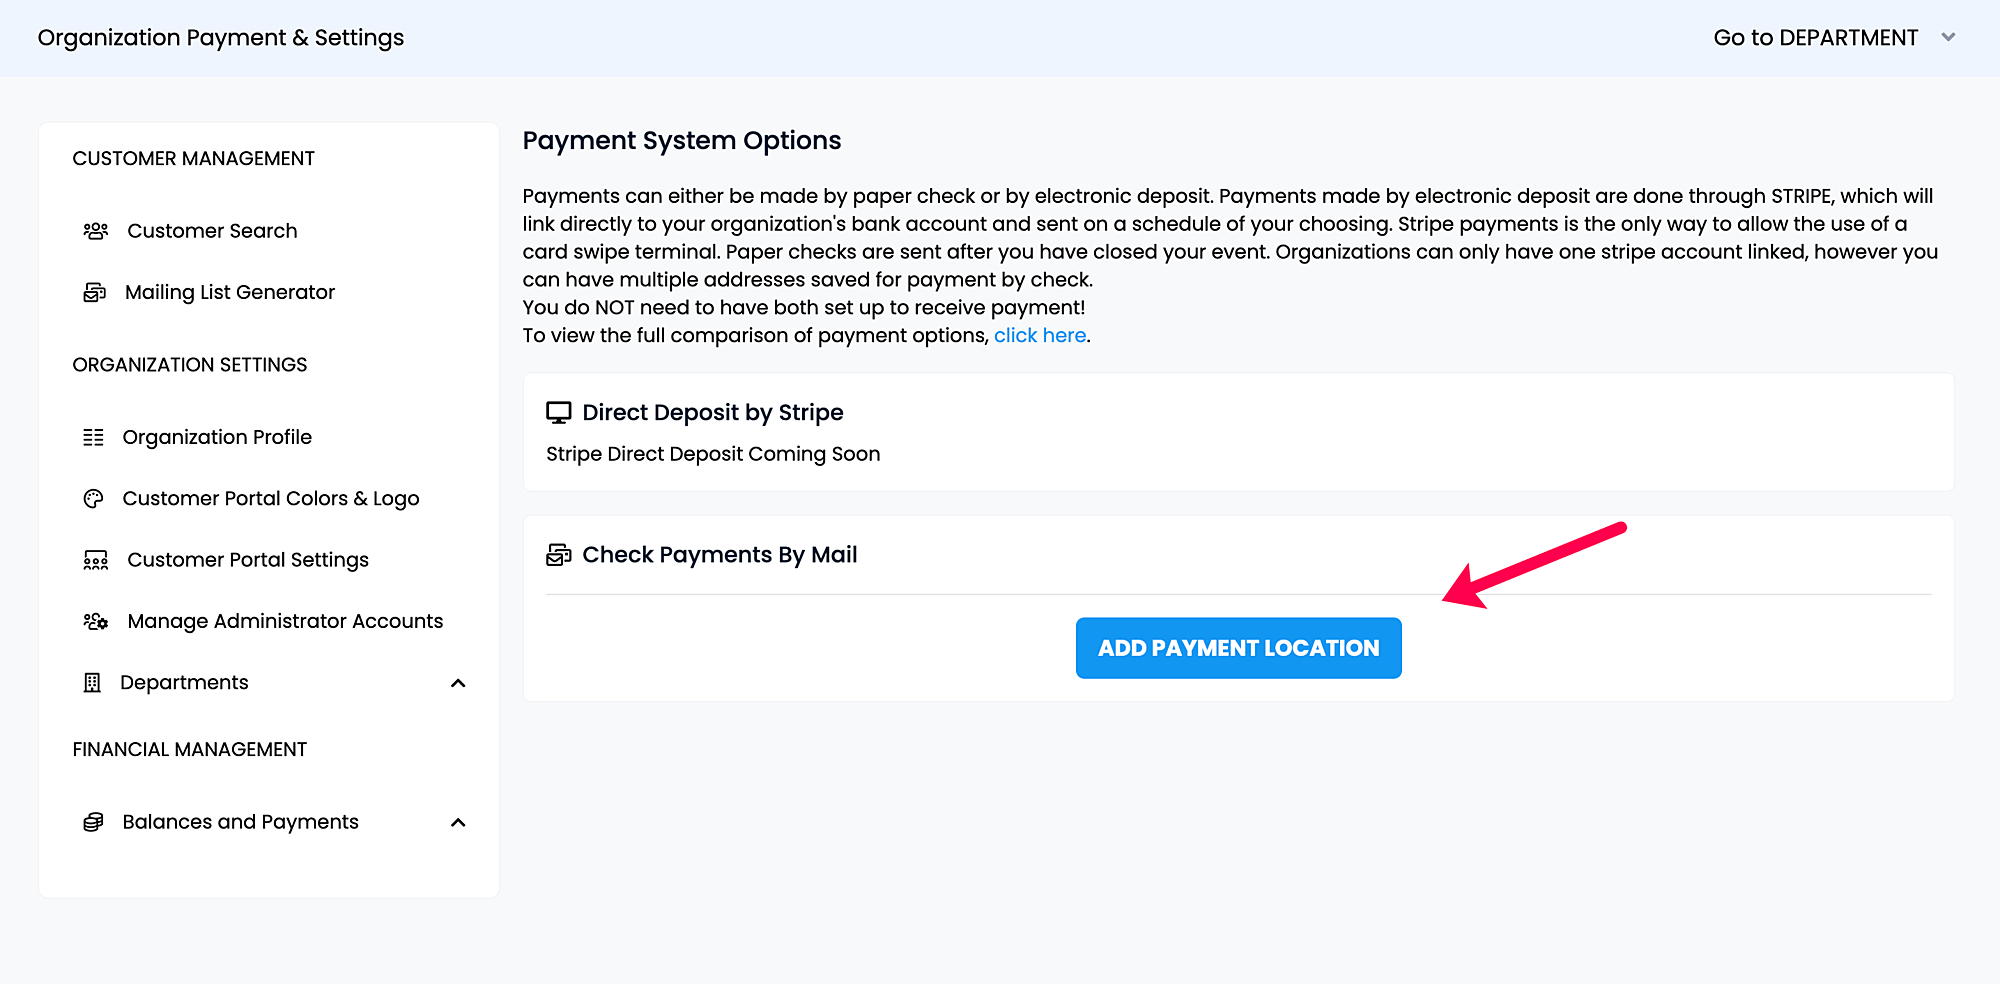Click the palette icon for Portal Colors
This screenshot has width=2000, height=984.
93,498
